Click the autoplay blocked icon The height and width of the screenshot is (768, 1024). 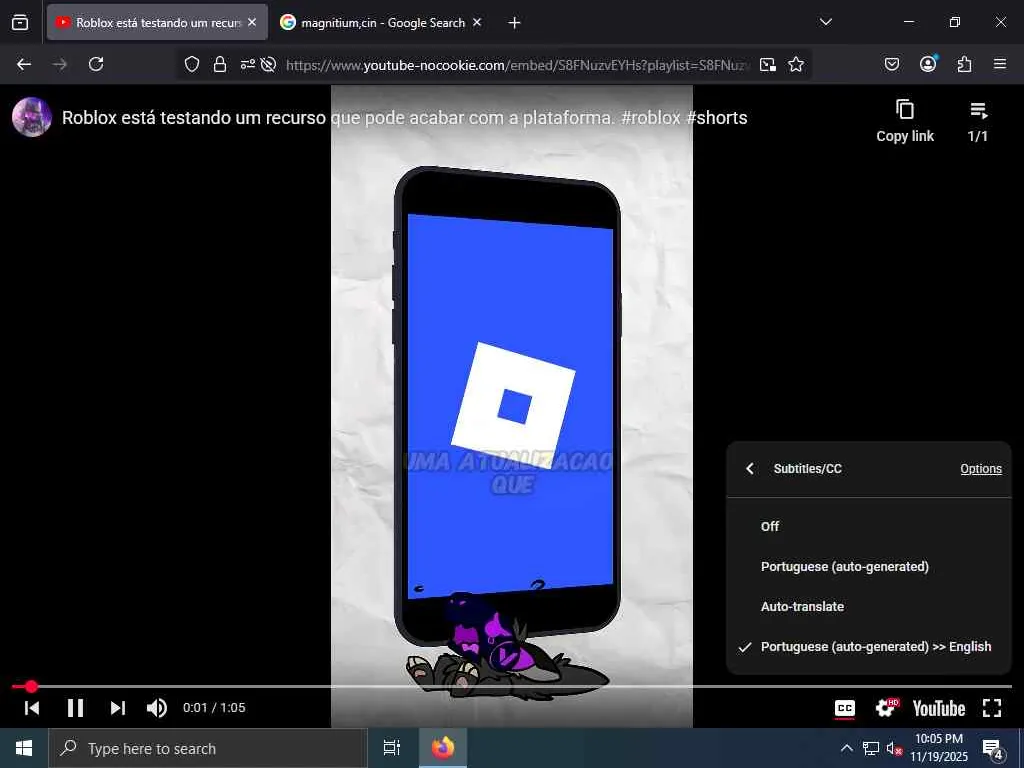[268, 64]
